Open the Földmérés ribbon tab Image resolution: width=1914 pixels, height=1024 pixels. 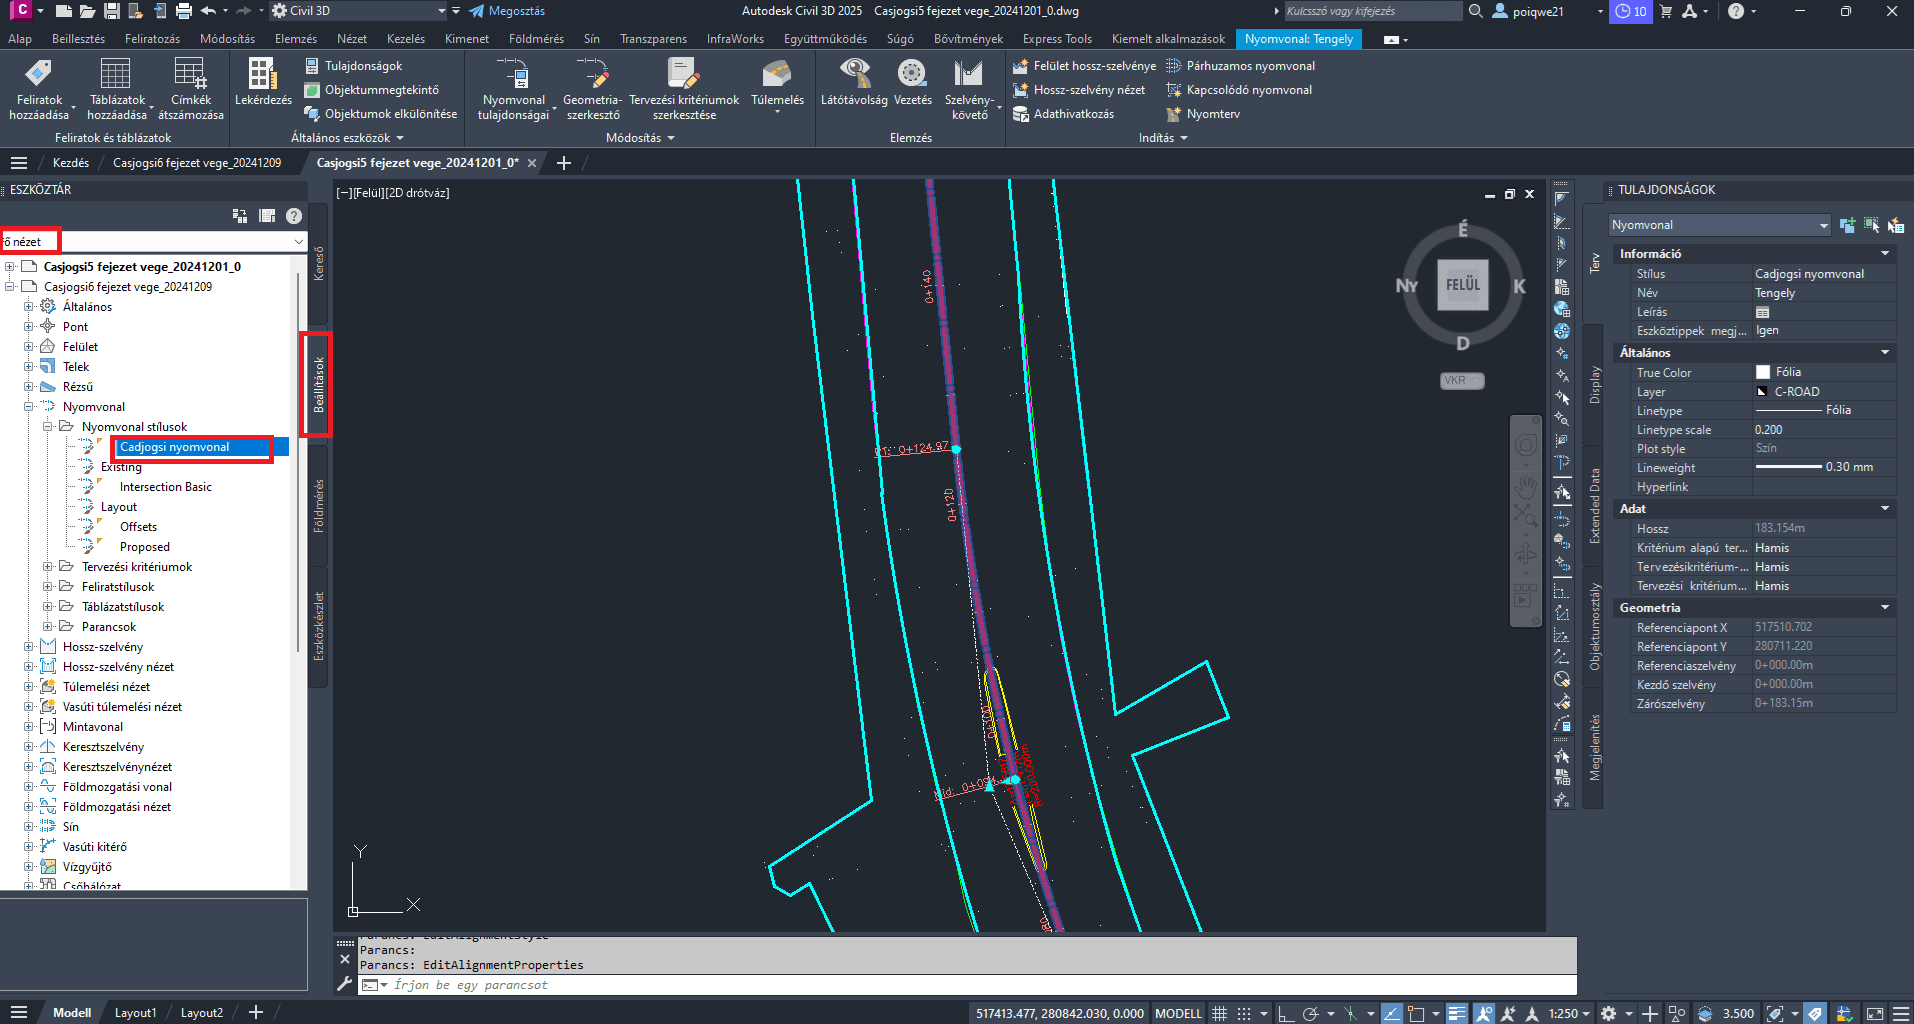click(536, 39)
